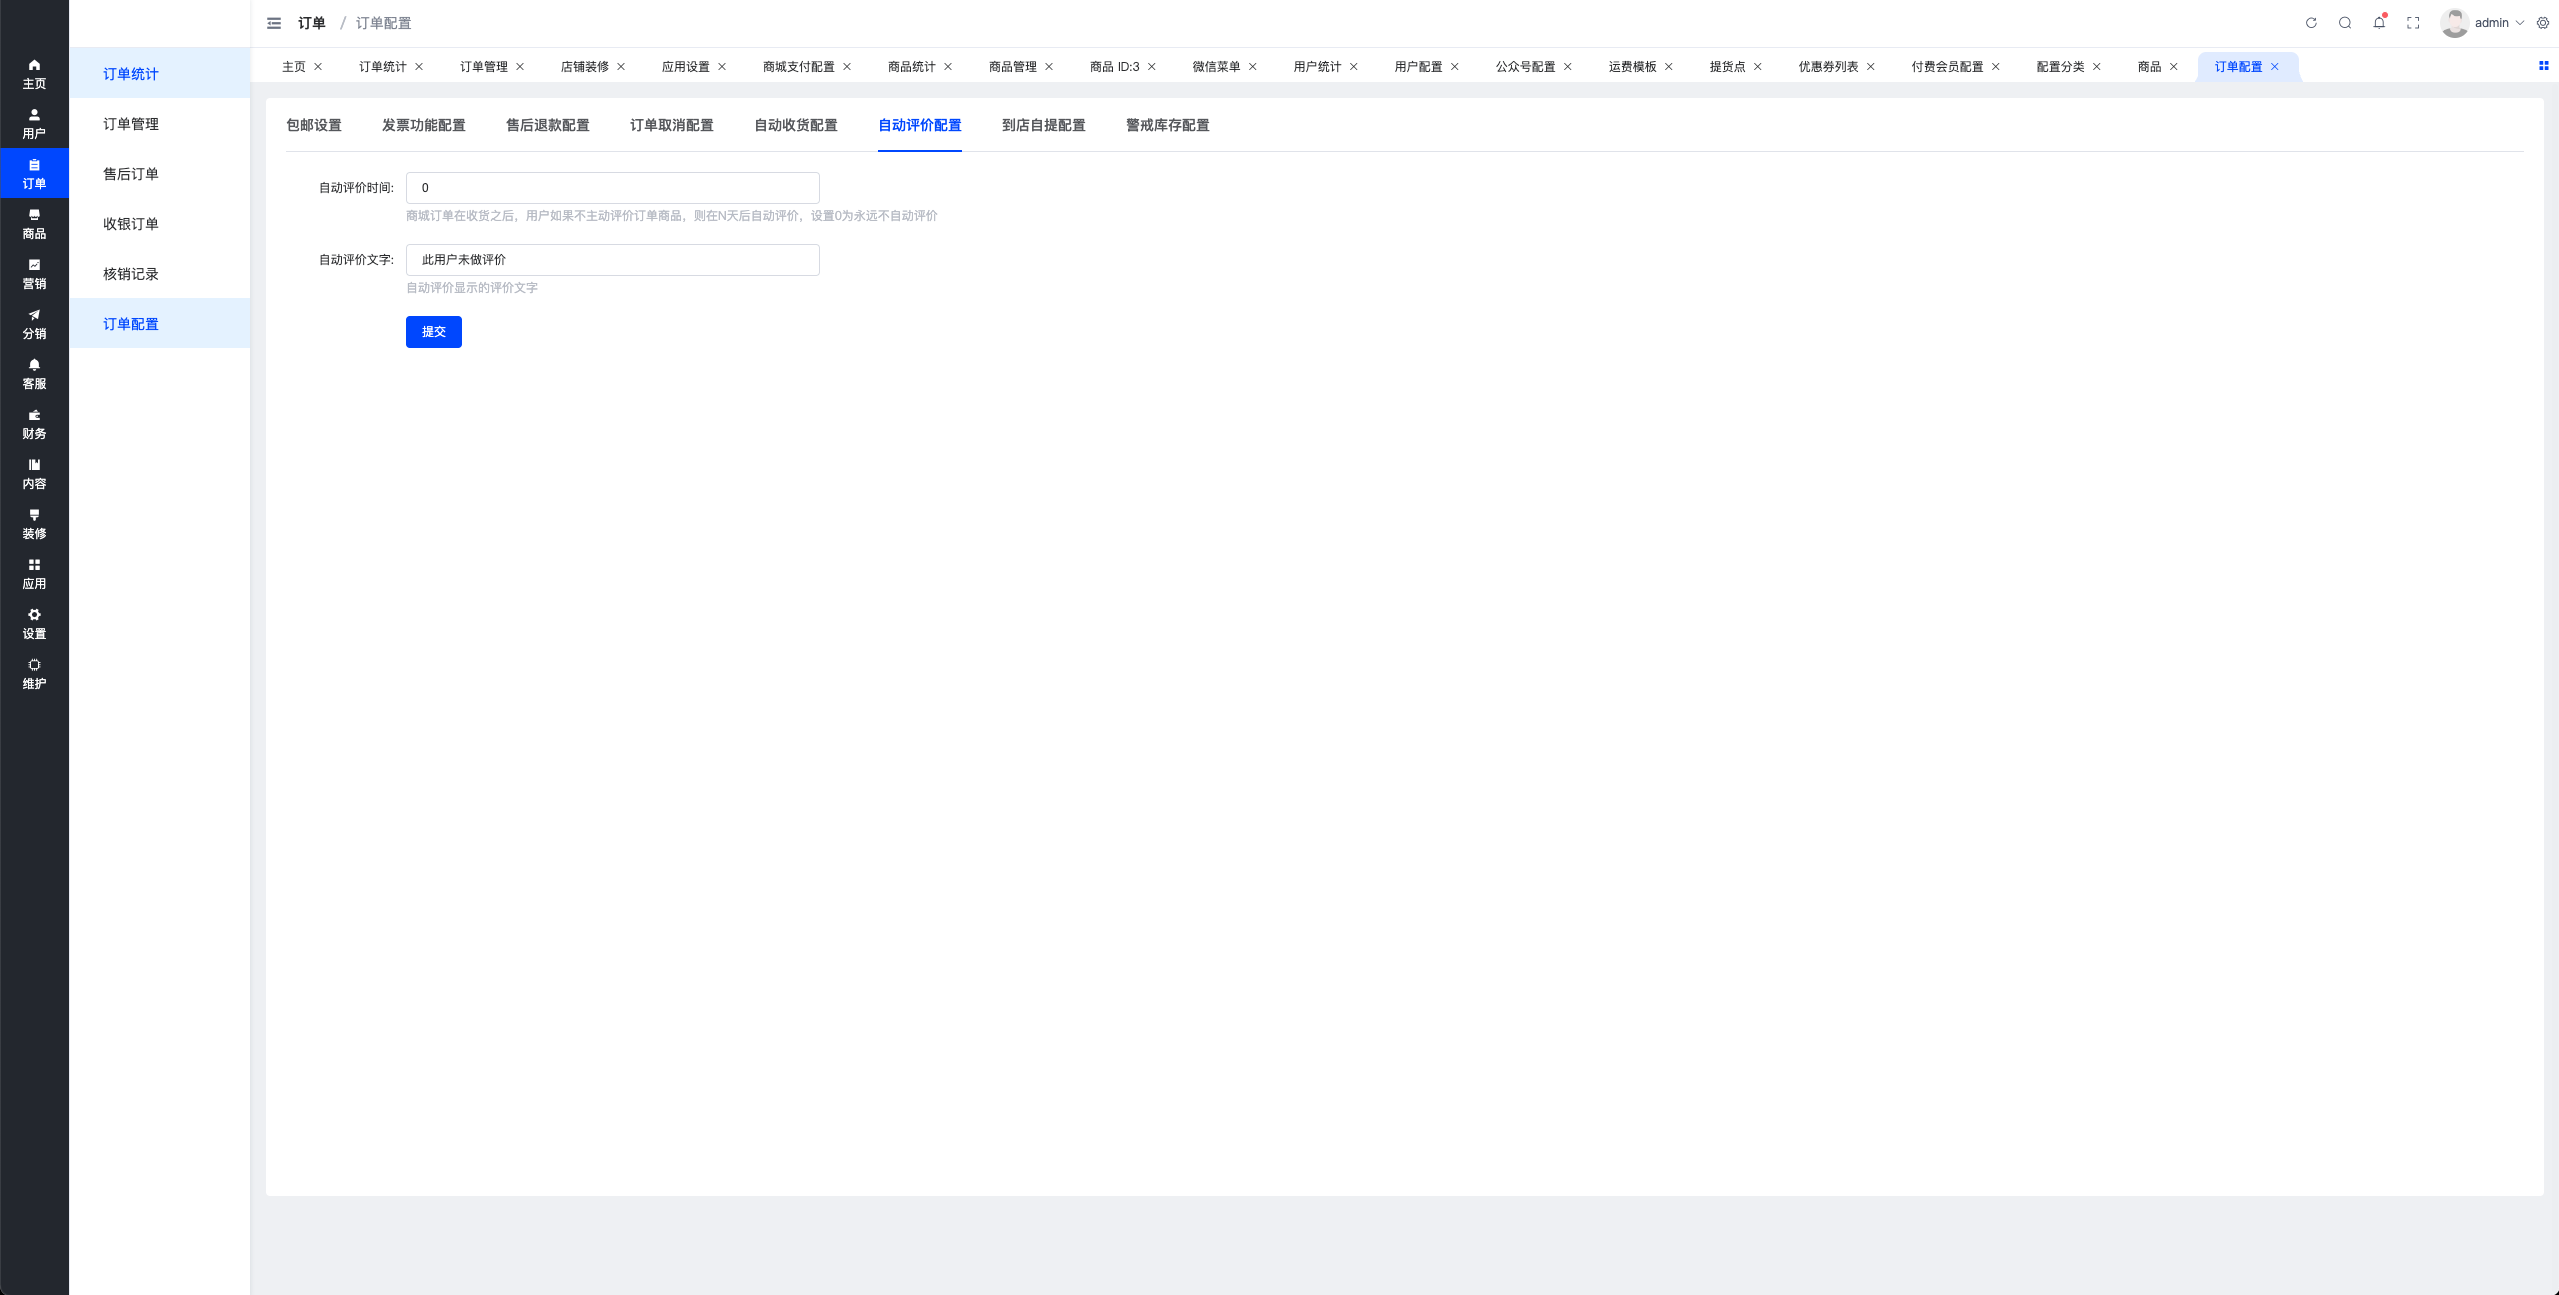Click the 订单 breadcrumb link

(312, 23)
